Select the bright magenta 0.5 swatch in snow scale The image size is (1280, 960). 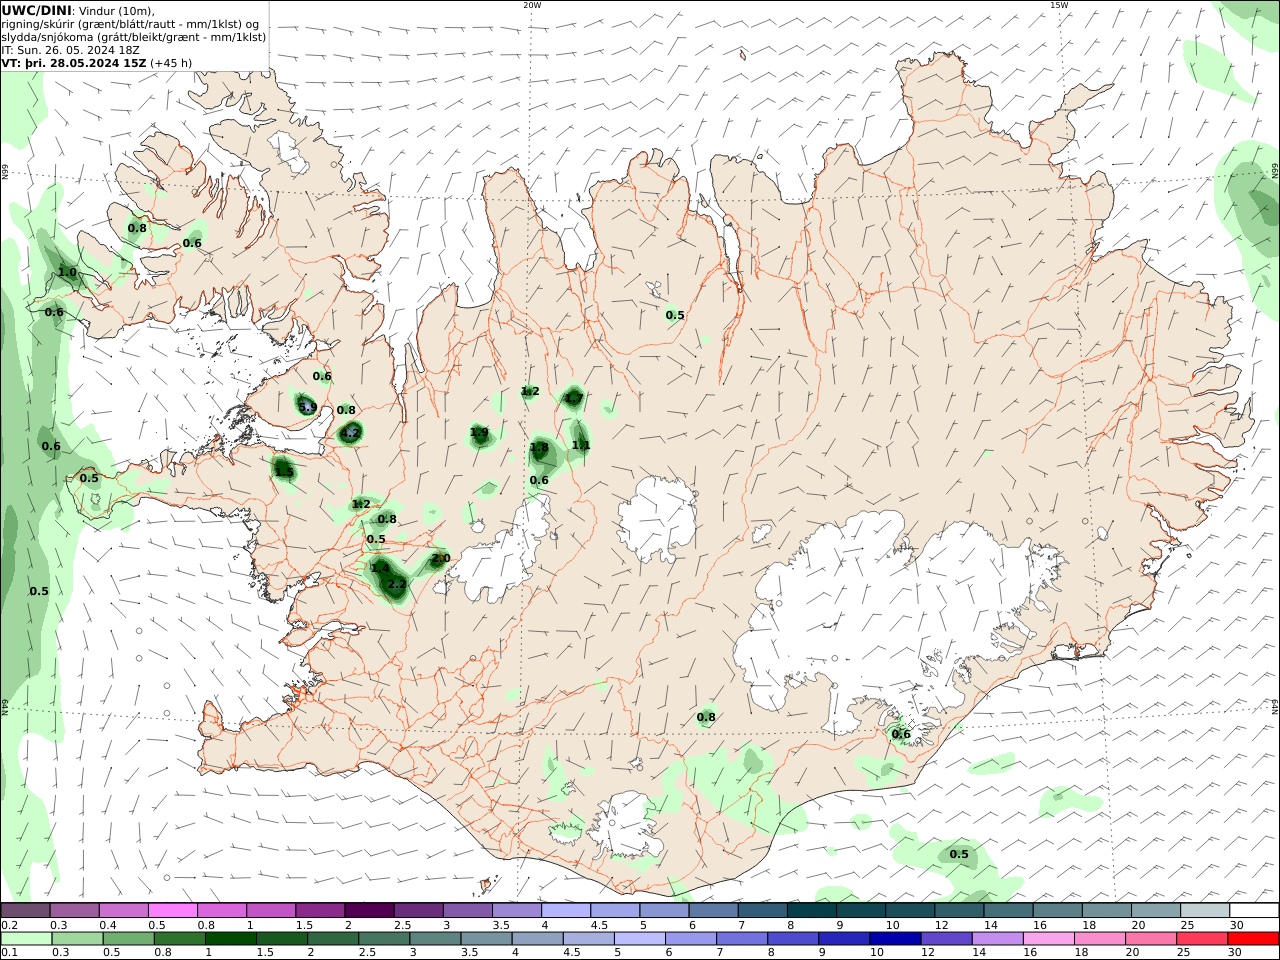[172, 910]
